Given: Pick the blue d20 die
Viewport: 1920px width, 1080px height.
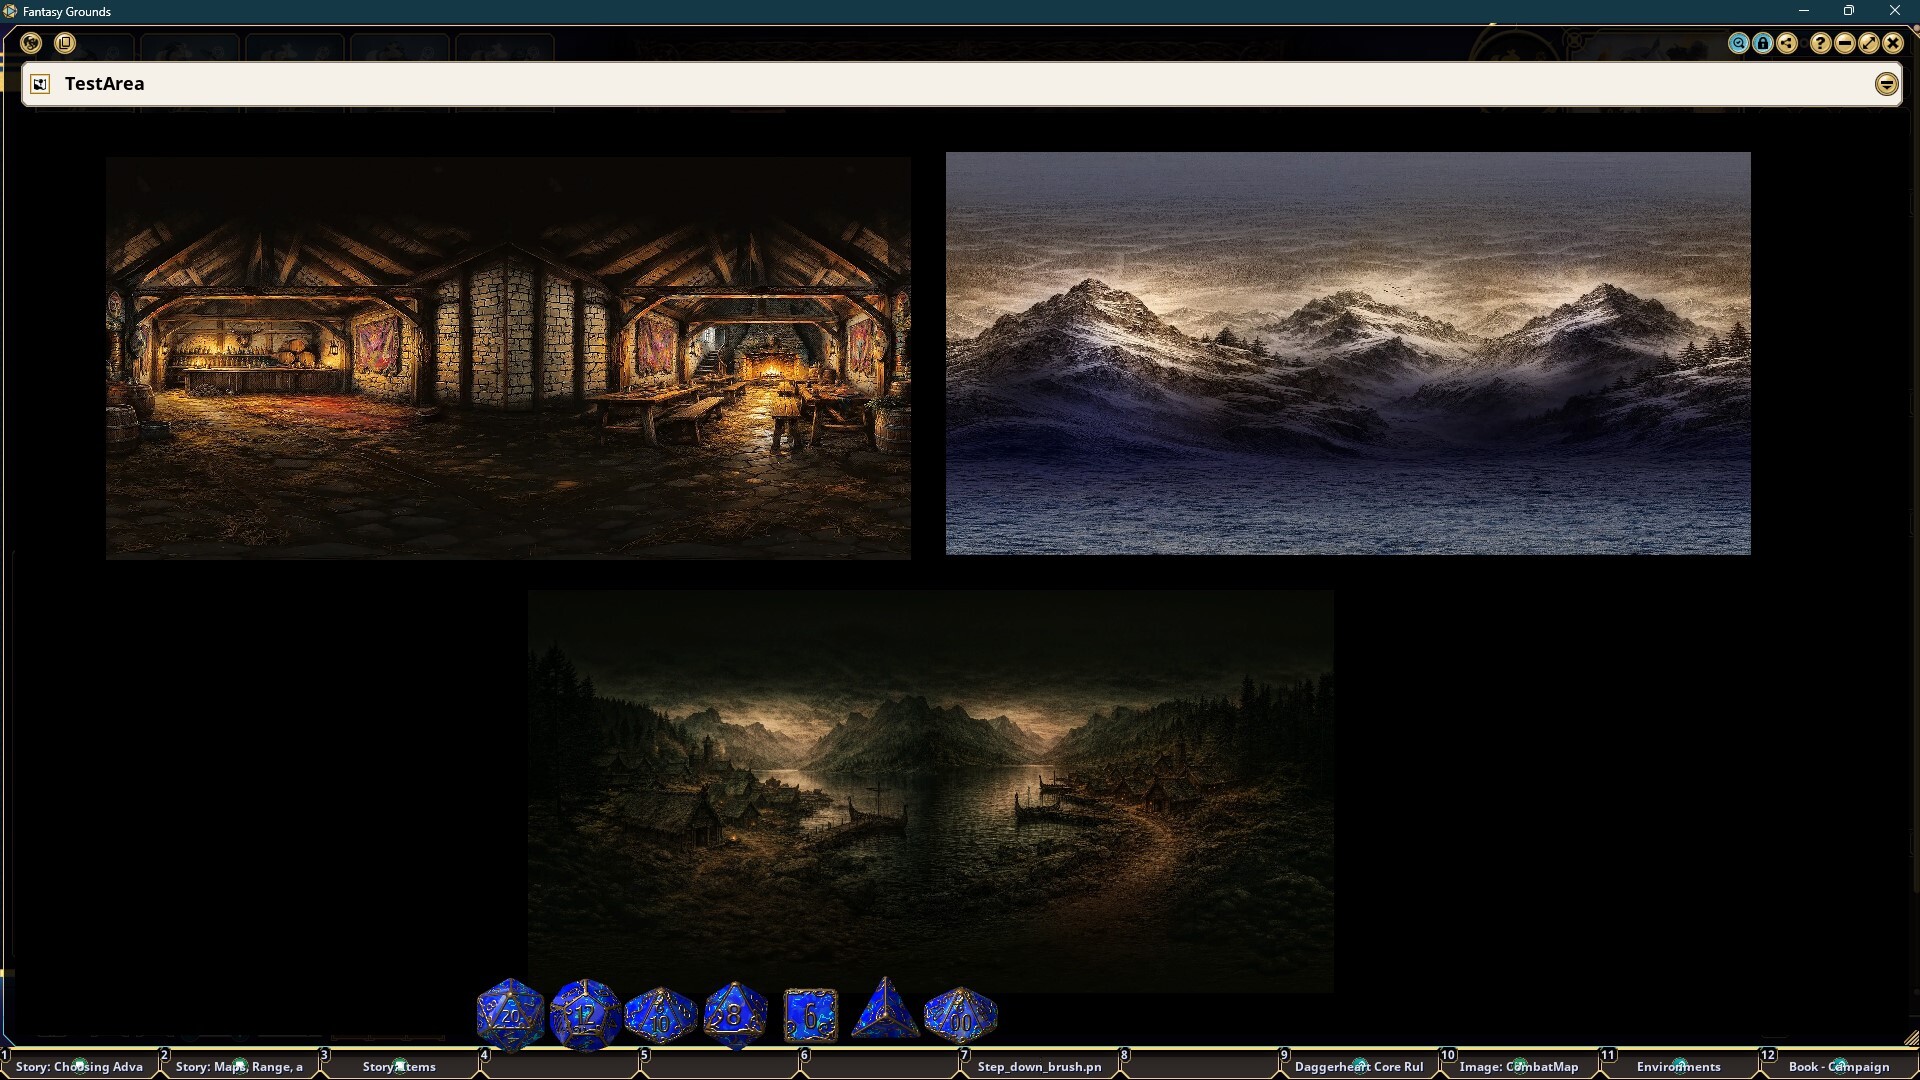Looking at the screenshot, I should [510, 1015].
